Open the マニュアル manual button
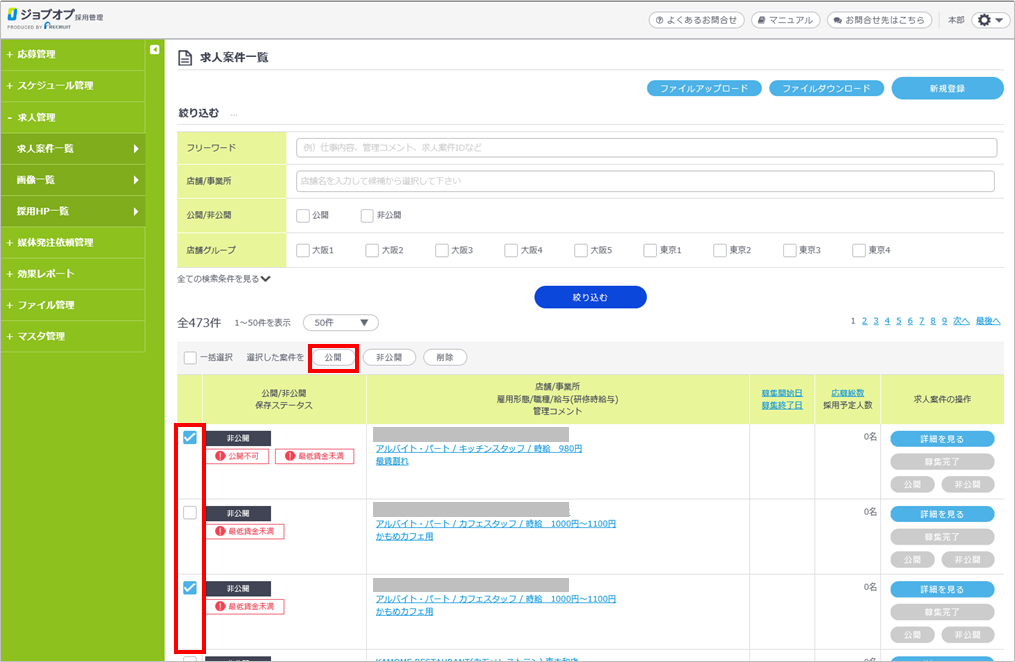The width and height of the screenshot is (1015, 662). click(x=785, y=20)
